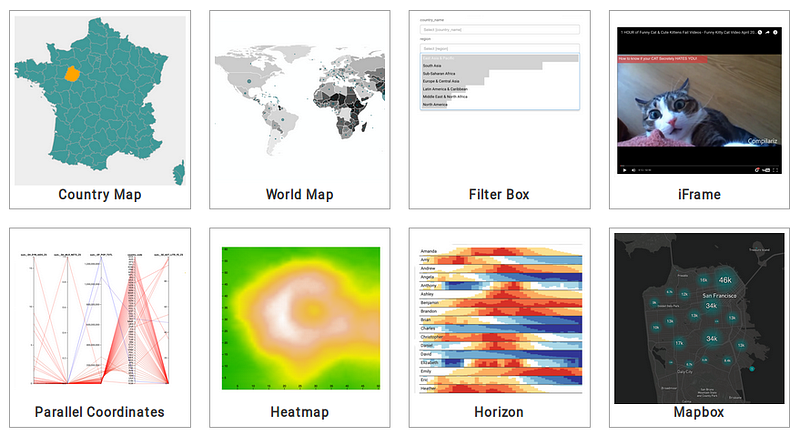Screen dimensions: 800x436
Task: Choose "Latin America & Caribbean" region option
Action: [499, 89]
